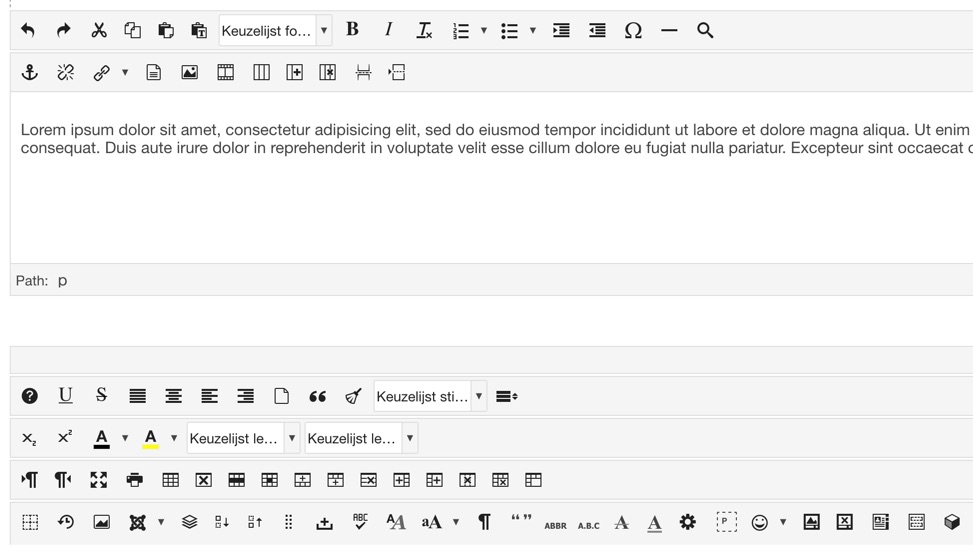Viewport: 973px width, 554px height.
Task: Click new document blank page icon
Action: [281, 396]
